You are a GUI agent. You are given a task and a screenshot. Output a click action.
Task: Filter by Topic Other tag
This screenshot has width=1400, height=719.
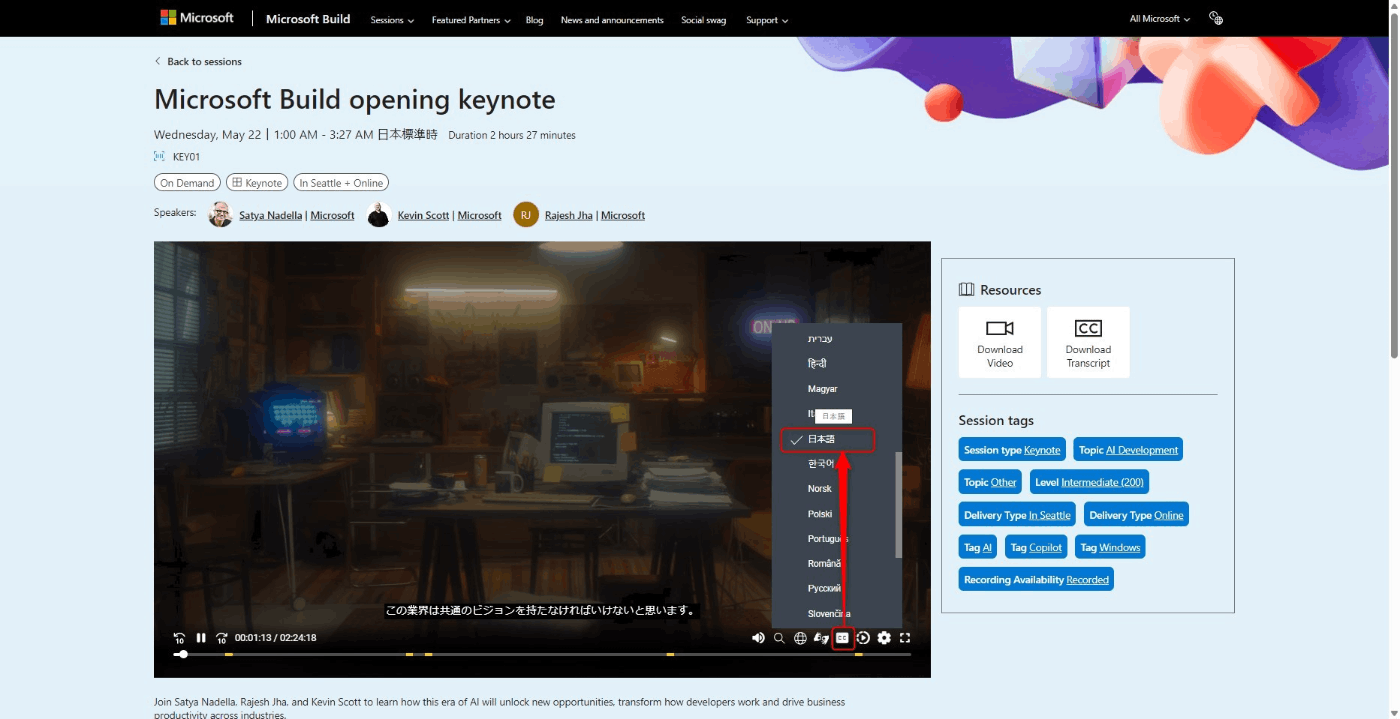click(990, 482)
